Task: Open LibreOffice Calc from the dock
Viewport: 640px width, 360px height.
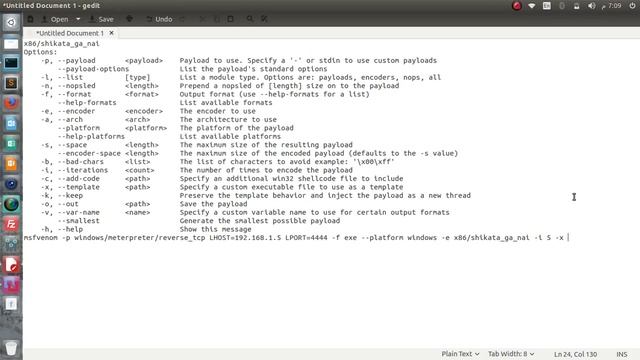Action: (11, 143)
